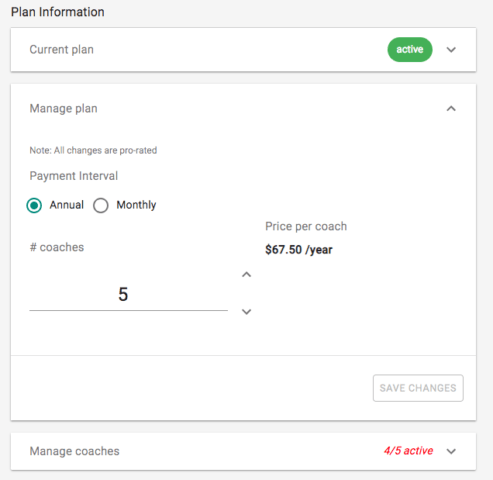Increase coaches count with up arrow

pos(246,275)
